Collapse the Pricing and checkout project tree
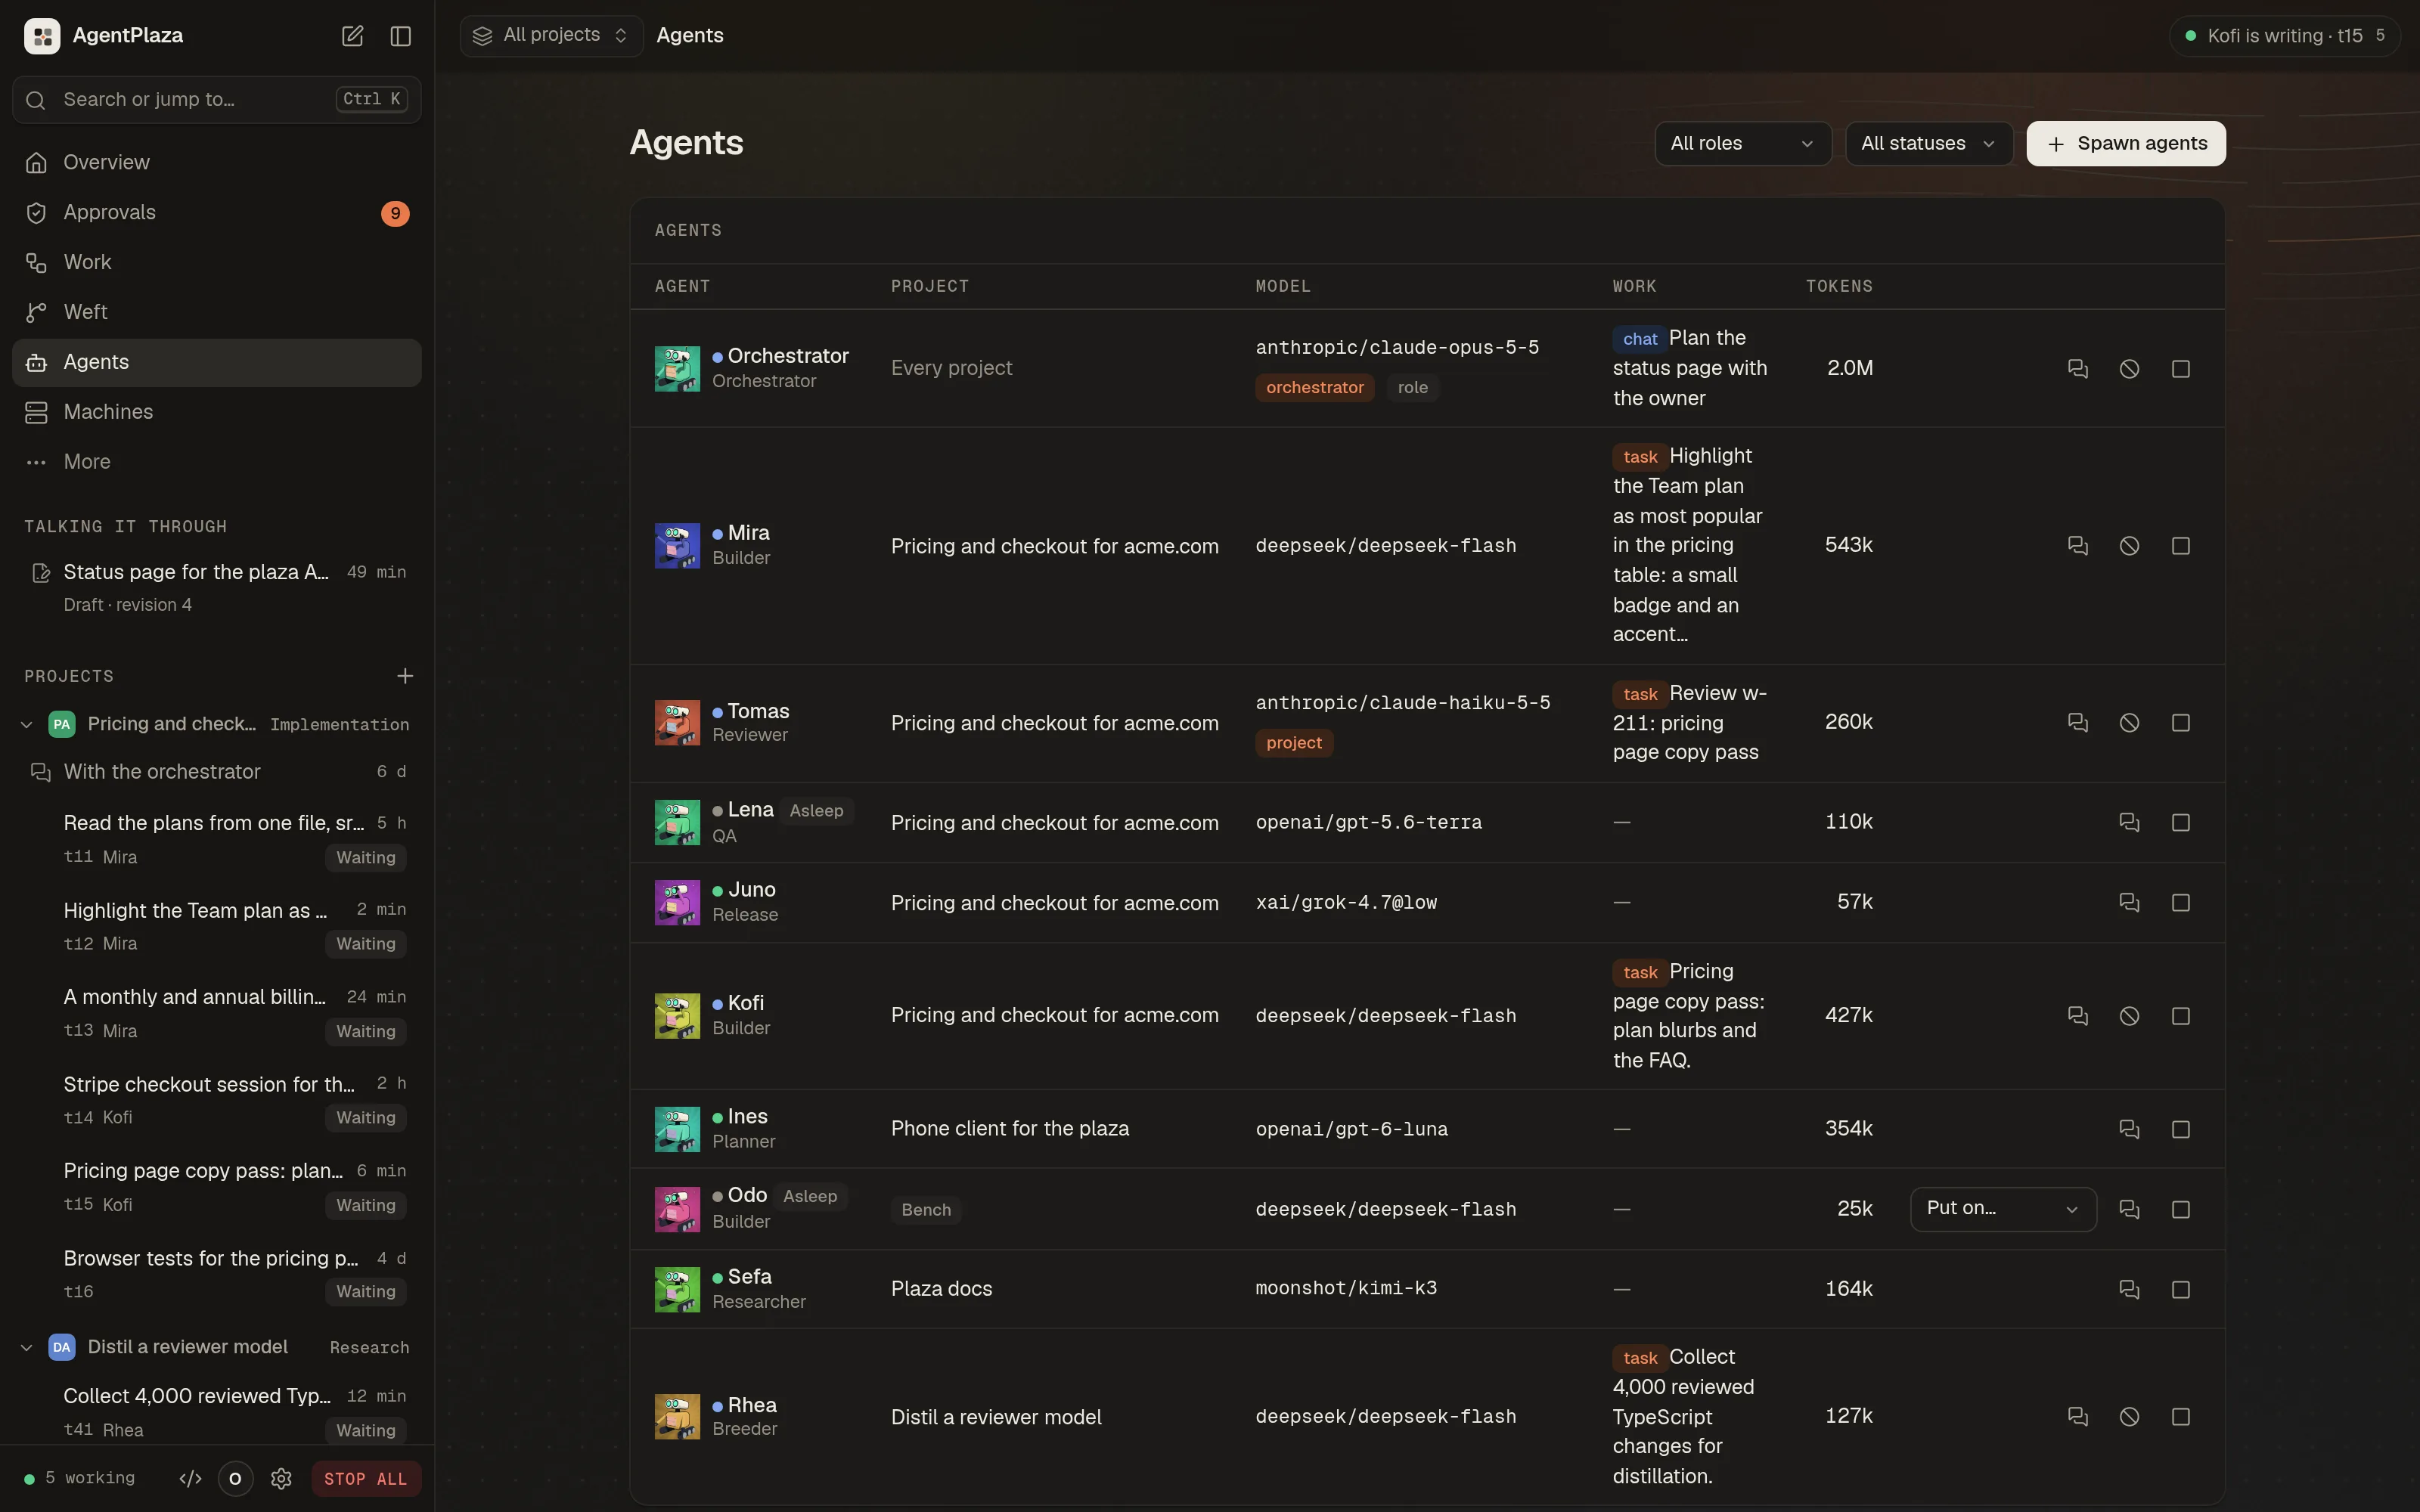 [27, 725]
